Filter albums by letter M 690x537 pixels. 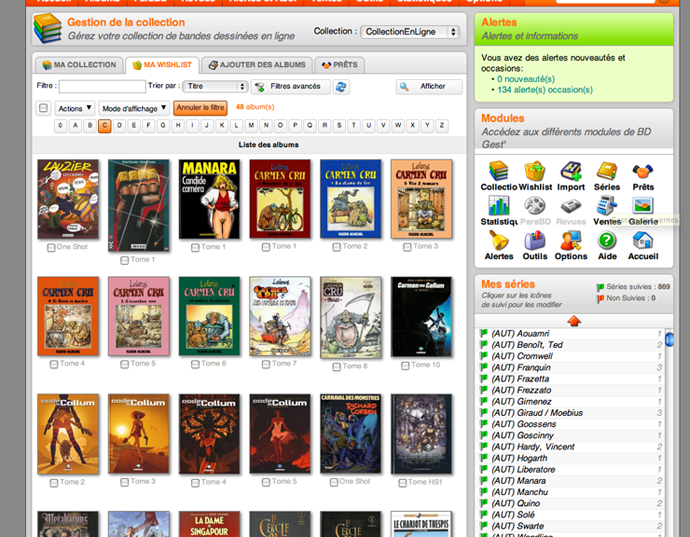coord(251,125)
